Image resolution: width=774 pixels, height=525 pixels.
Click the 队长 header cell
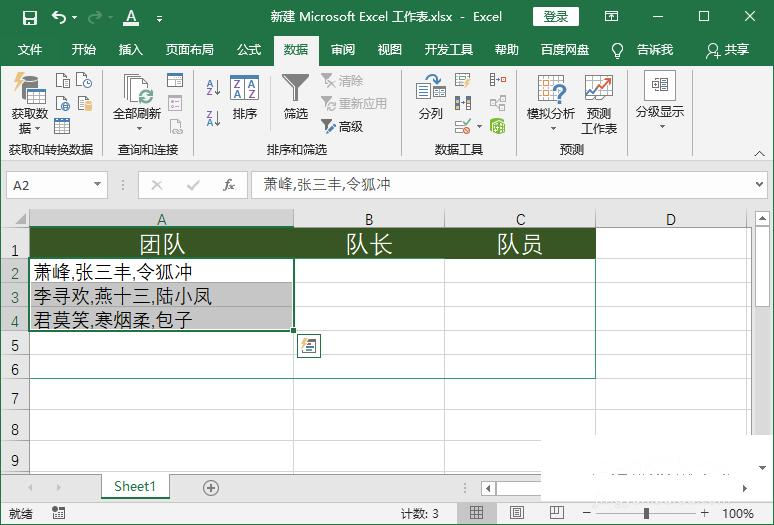(369, 243)
